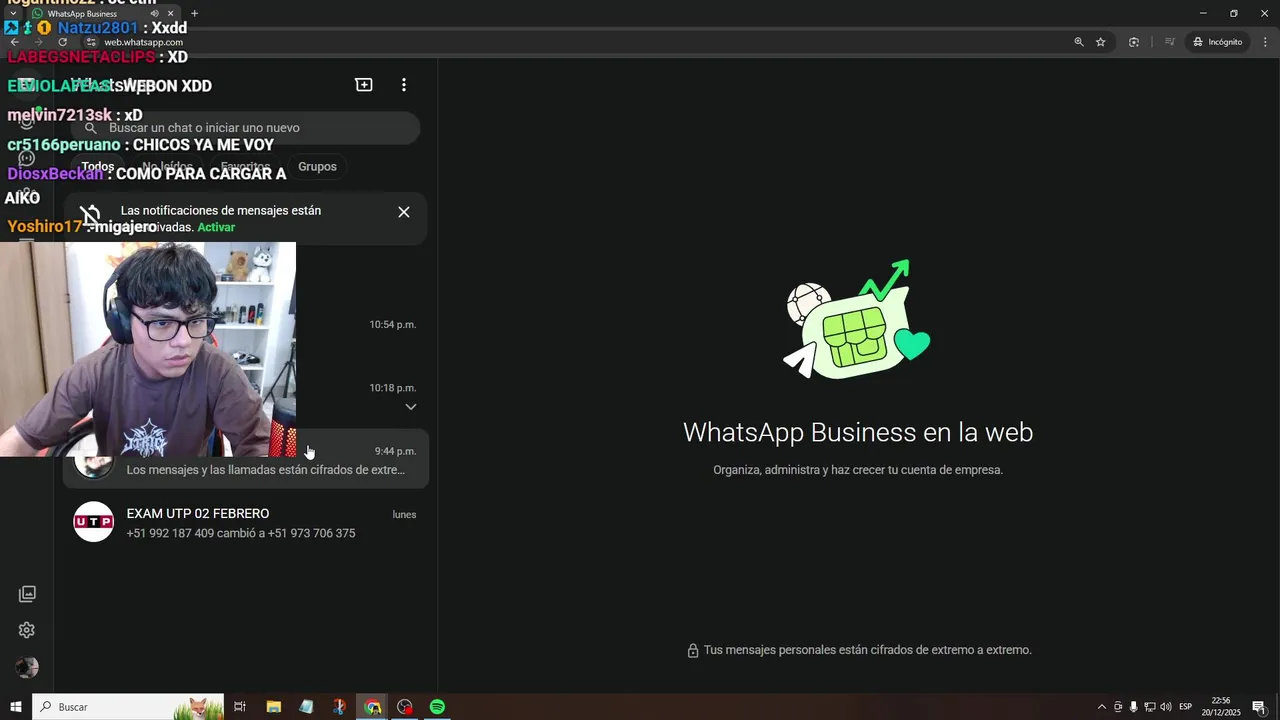This screenshot has width=1280, height=720.
Task: Open Google Lens search icon in toolbar
Action: (1134, 42)
